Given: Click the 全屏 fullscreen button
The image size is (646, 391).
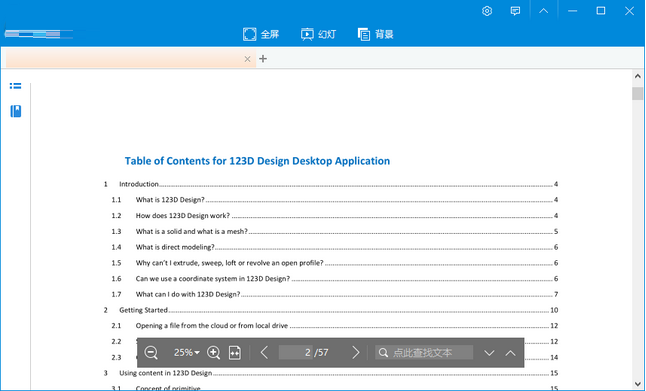Looking at the screenshot, I should [x=261, y=34].
